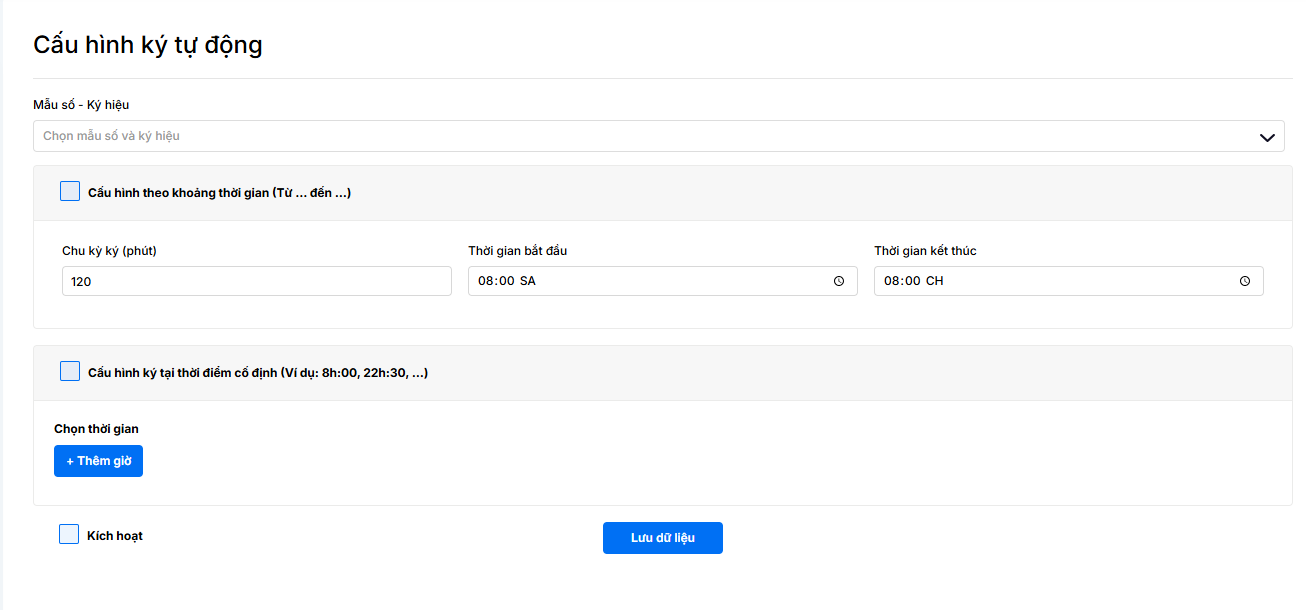Select the hour value in 'Thời gian kết thúc'

click(x=892, y=281)
